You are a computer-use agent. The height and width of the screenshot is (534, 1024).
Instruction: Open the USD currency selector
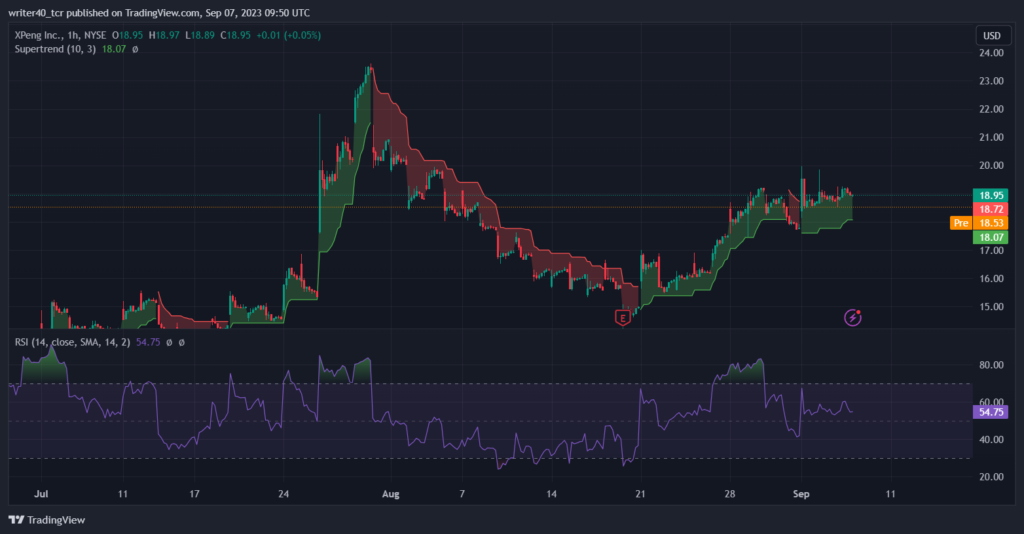point(992,35)
